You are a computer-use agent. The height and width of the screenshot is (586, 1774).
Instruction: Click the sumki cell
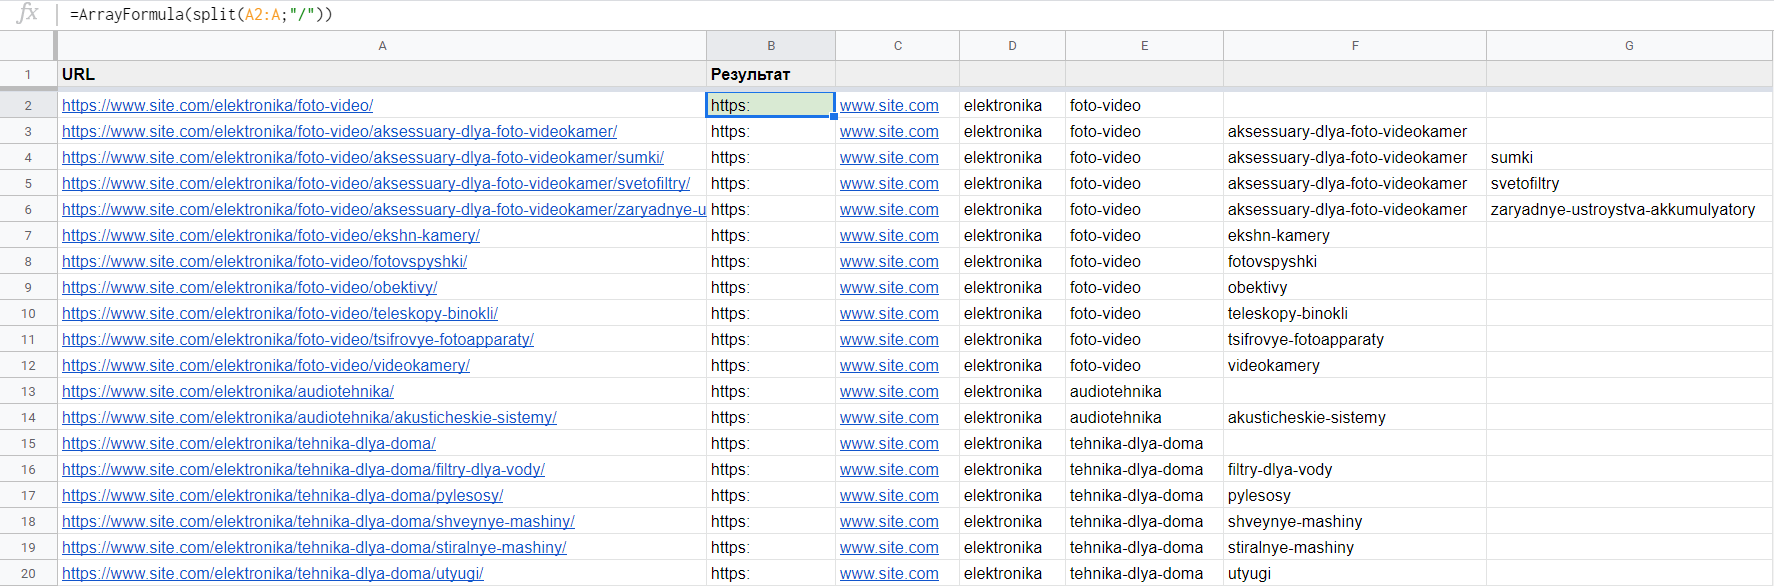[1629, 157]
